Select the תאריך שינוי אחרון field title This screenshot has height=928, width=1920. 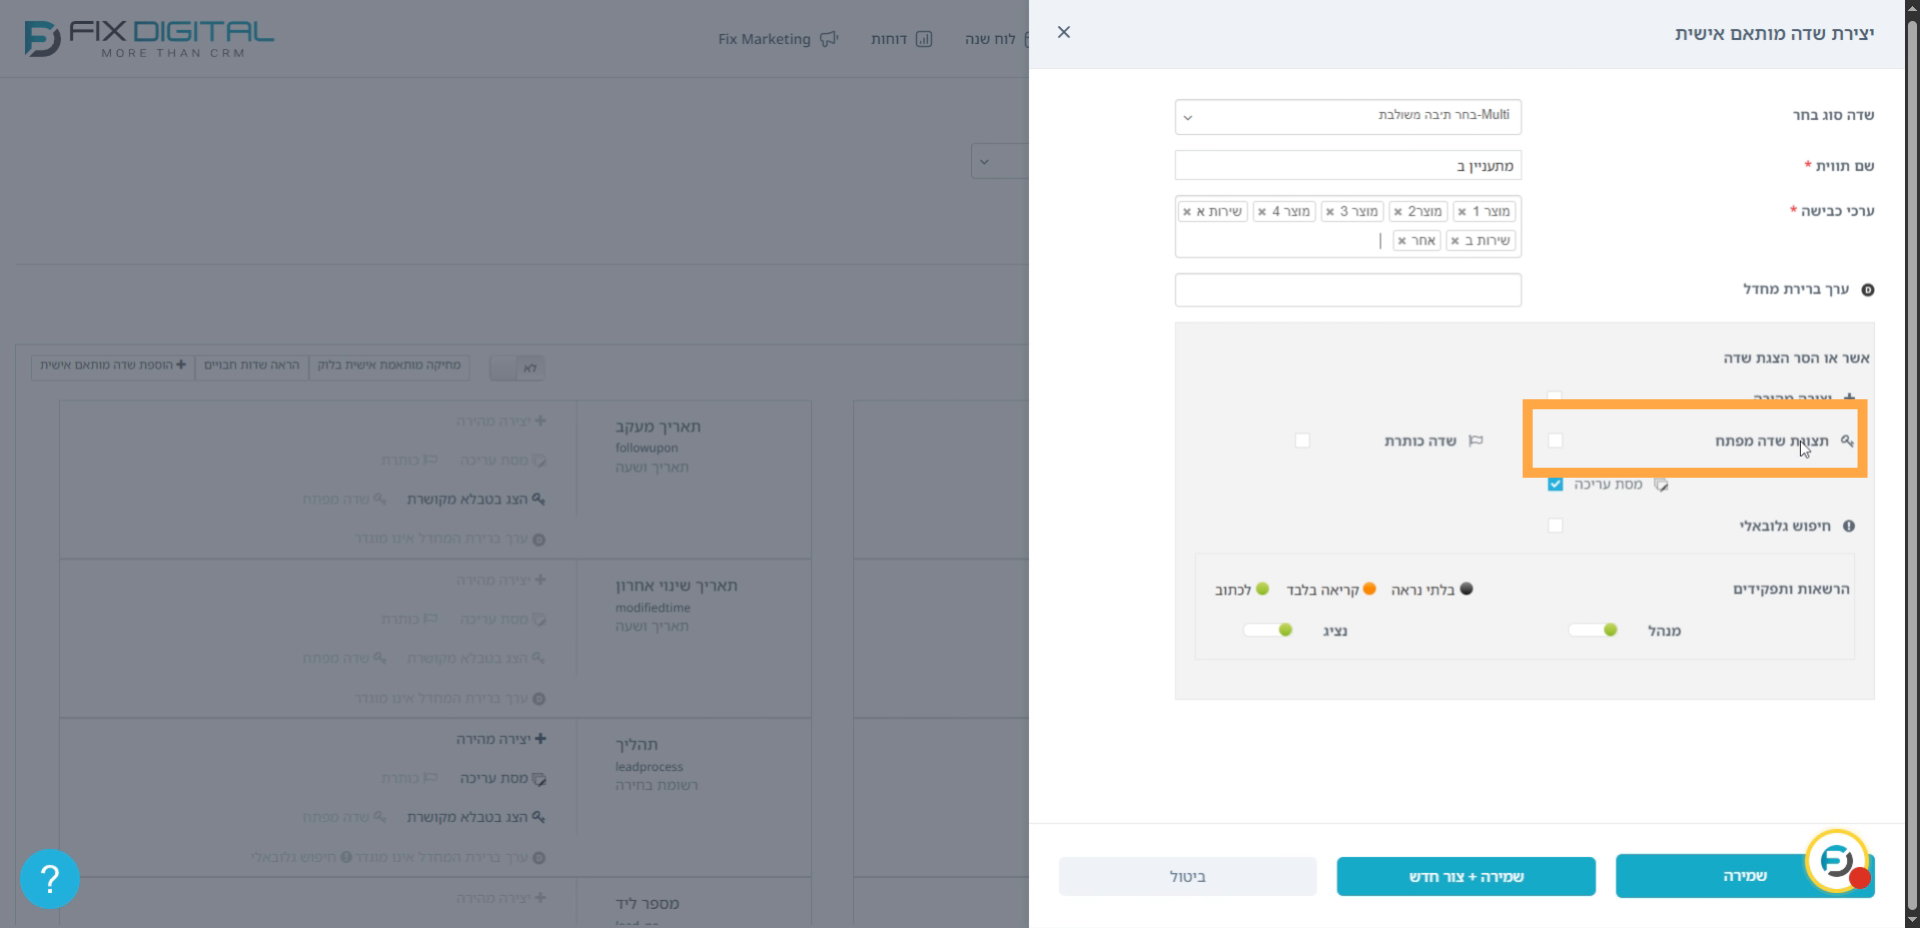[x=676, y=586]
